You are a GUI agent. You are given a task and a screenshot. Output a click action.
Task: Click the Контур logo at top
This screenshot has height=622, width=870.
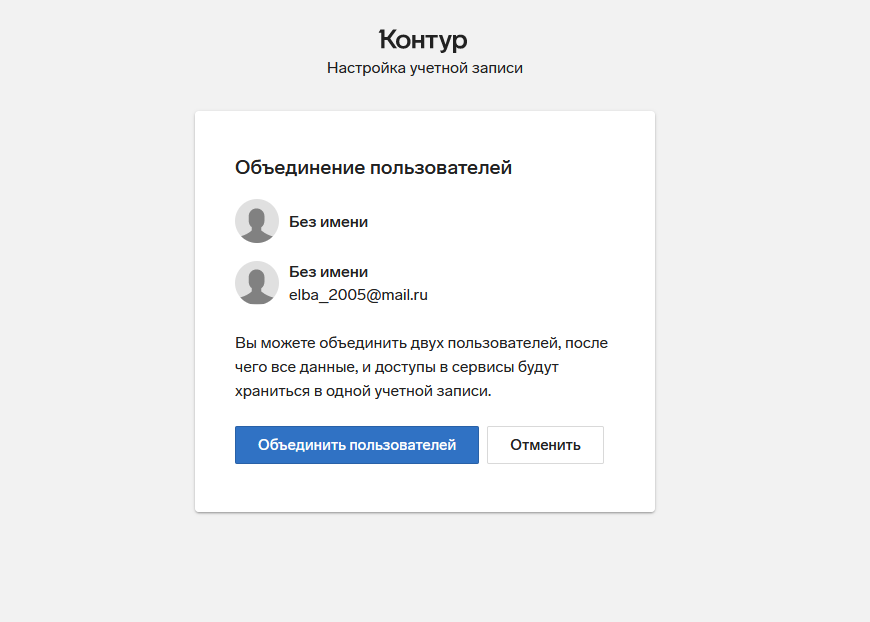[423, 40]
